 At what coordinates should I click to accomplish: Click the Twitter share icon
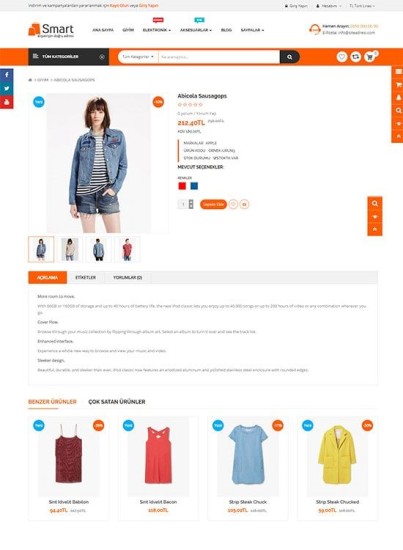(x=6, y=88)
